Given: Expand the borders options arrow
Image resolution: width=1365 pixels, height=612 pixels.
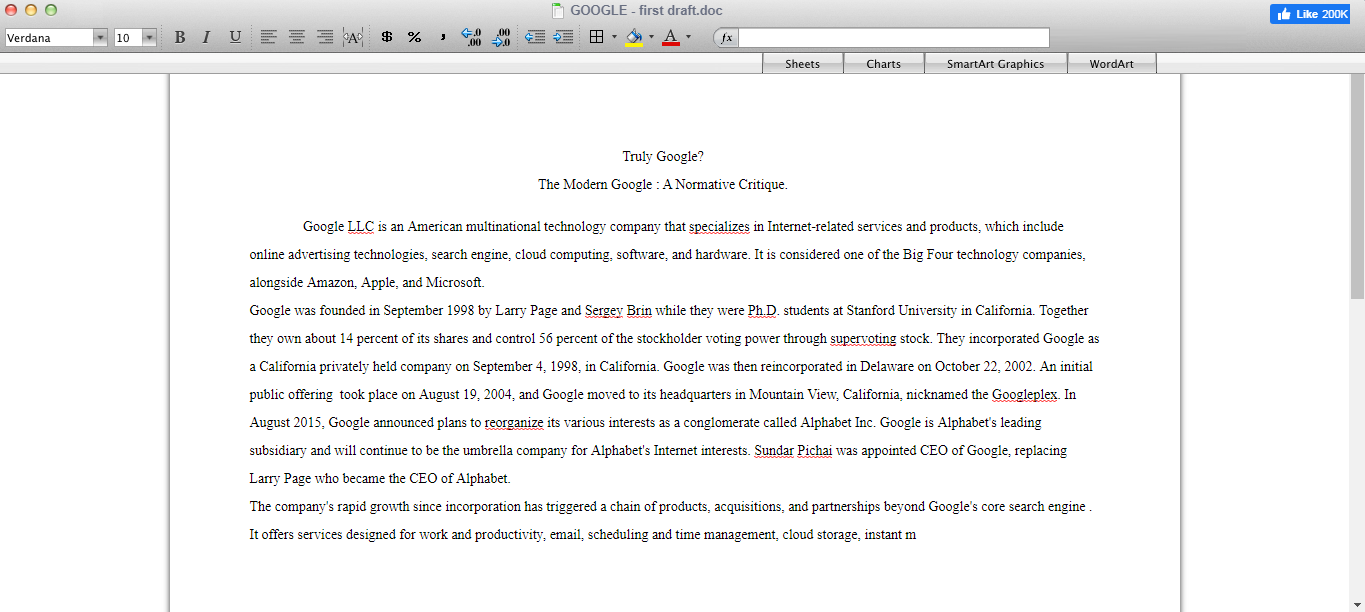Looking at the screenshot, I should click(x=614, y=37).
